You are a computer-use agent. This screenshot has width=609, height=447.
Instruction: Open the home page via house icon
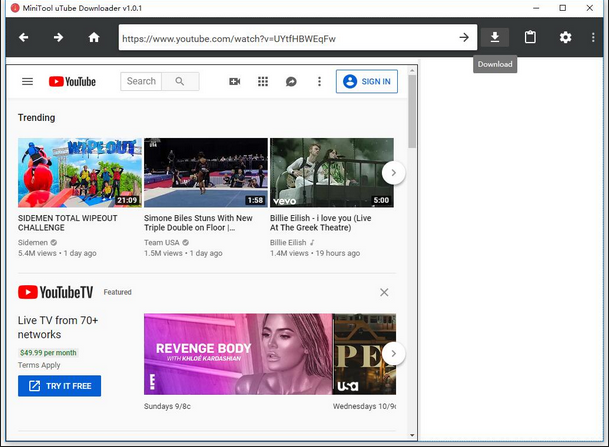(x=94, y=37)
